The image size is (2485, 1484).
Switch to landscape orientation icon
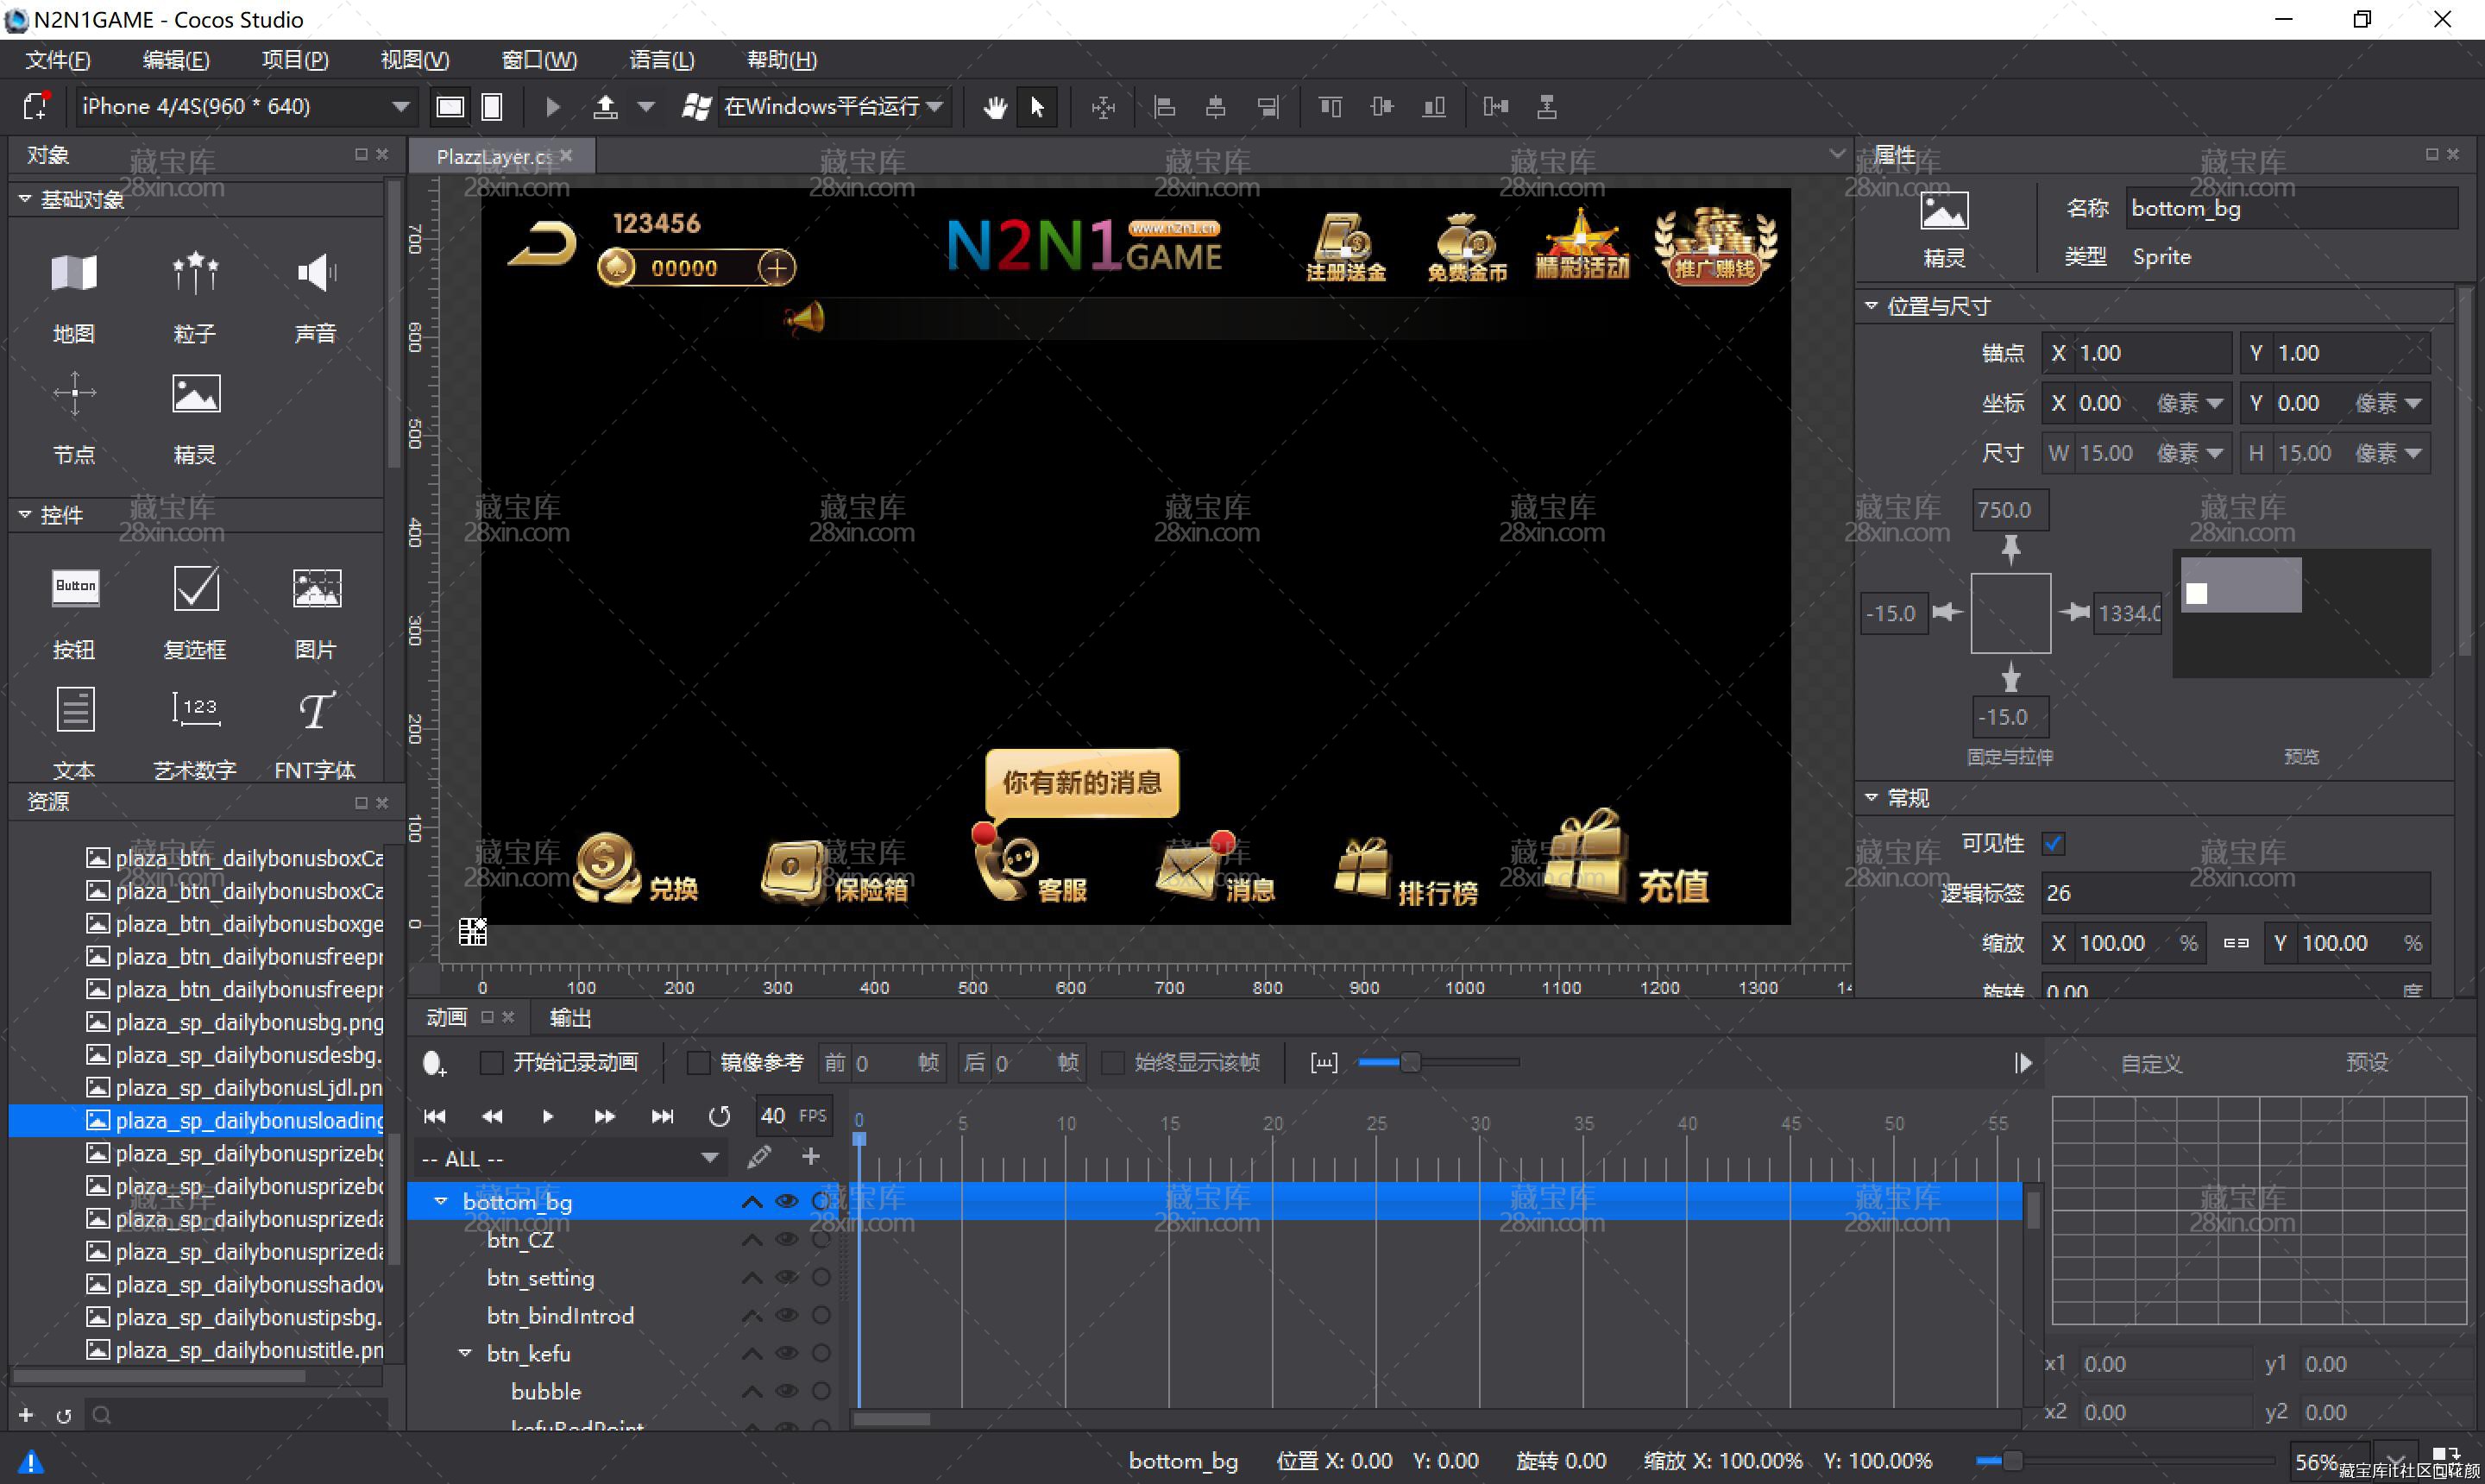pyautogui.click(x=450, y=107)
